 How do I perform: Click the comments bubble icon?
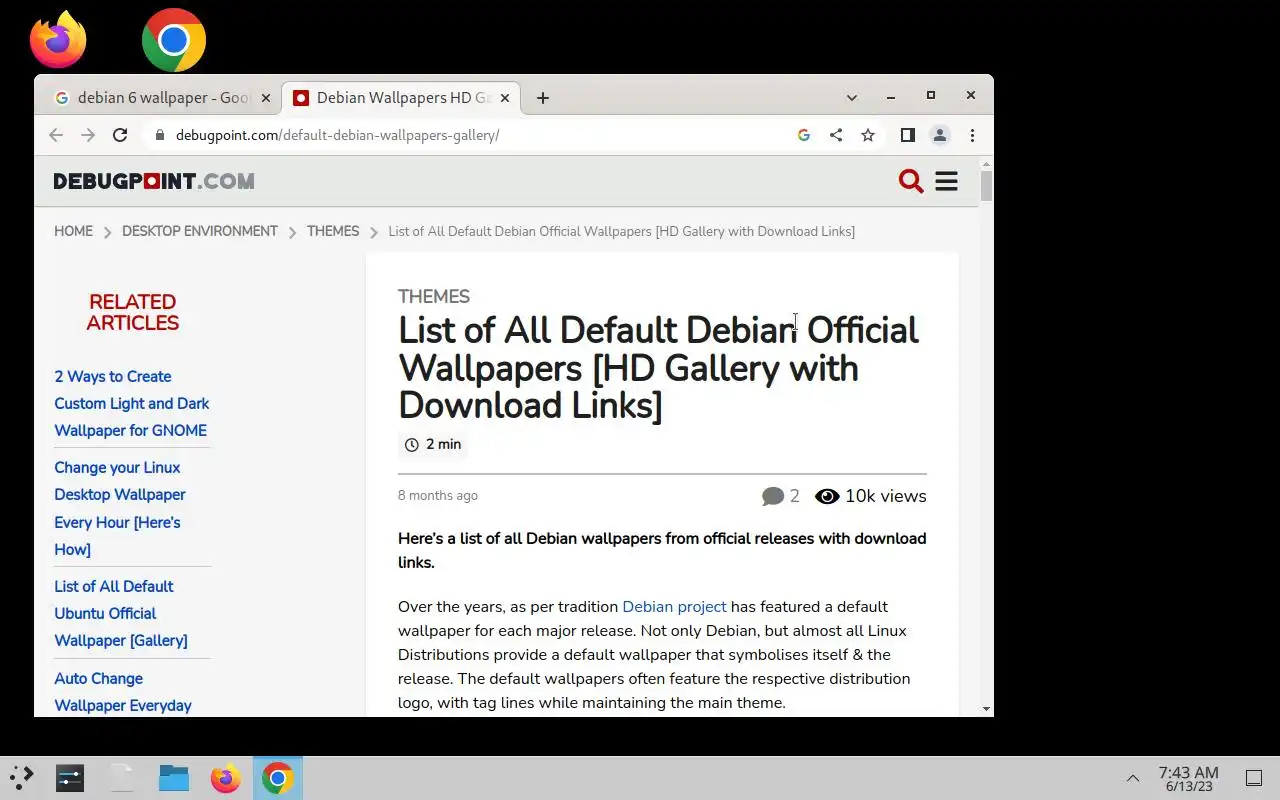[x=773, y=496]
